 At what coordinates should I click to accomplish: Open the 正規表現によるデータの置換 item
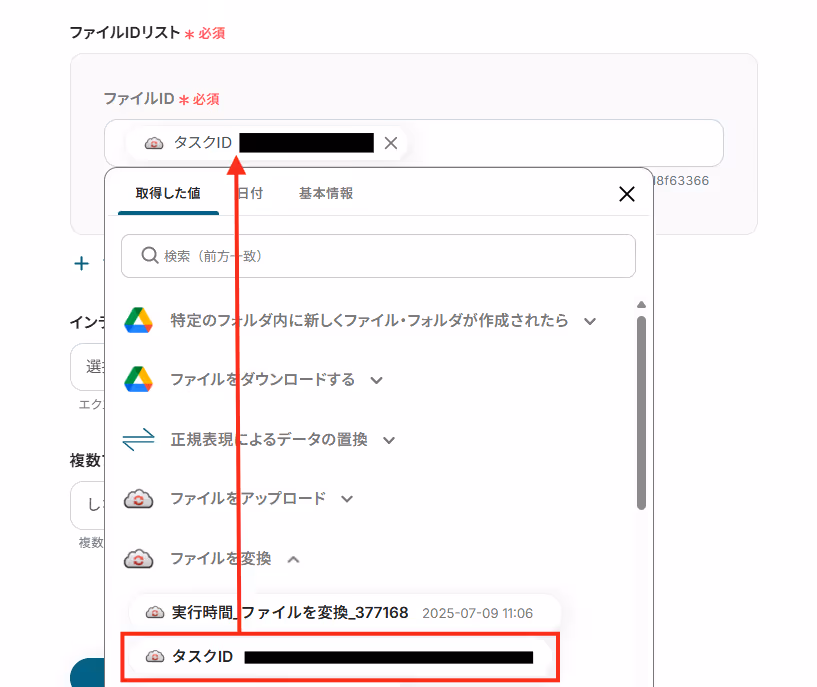[x=269, y=440]
